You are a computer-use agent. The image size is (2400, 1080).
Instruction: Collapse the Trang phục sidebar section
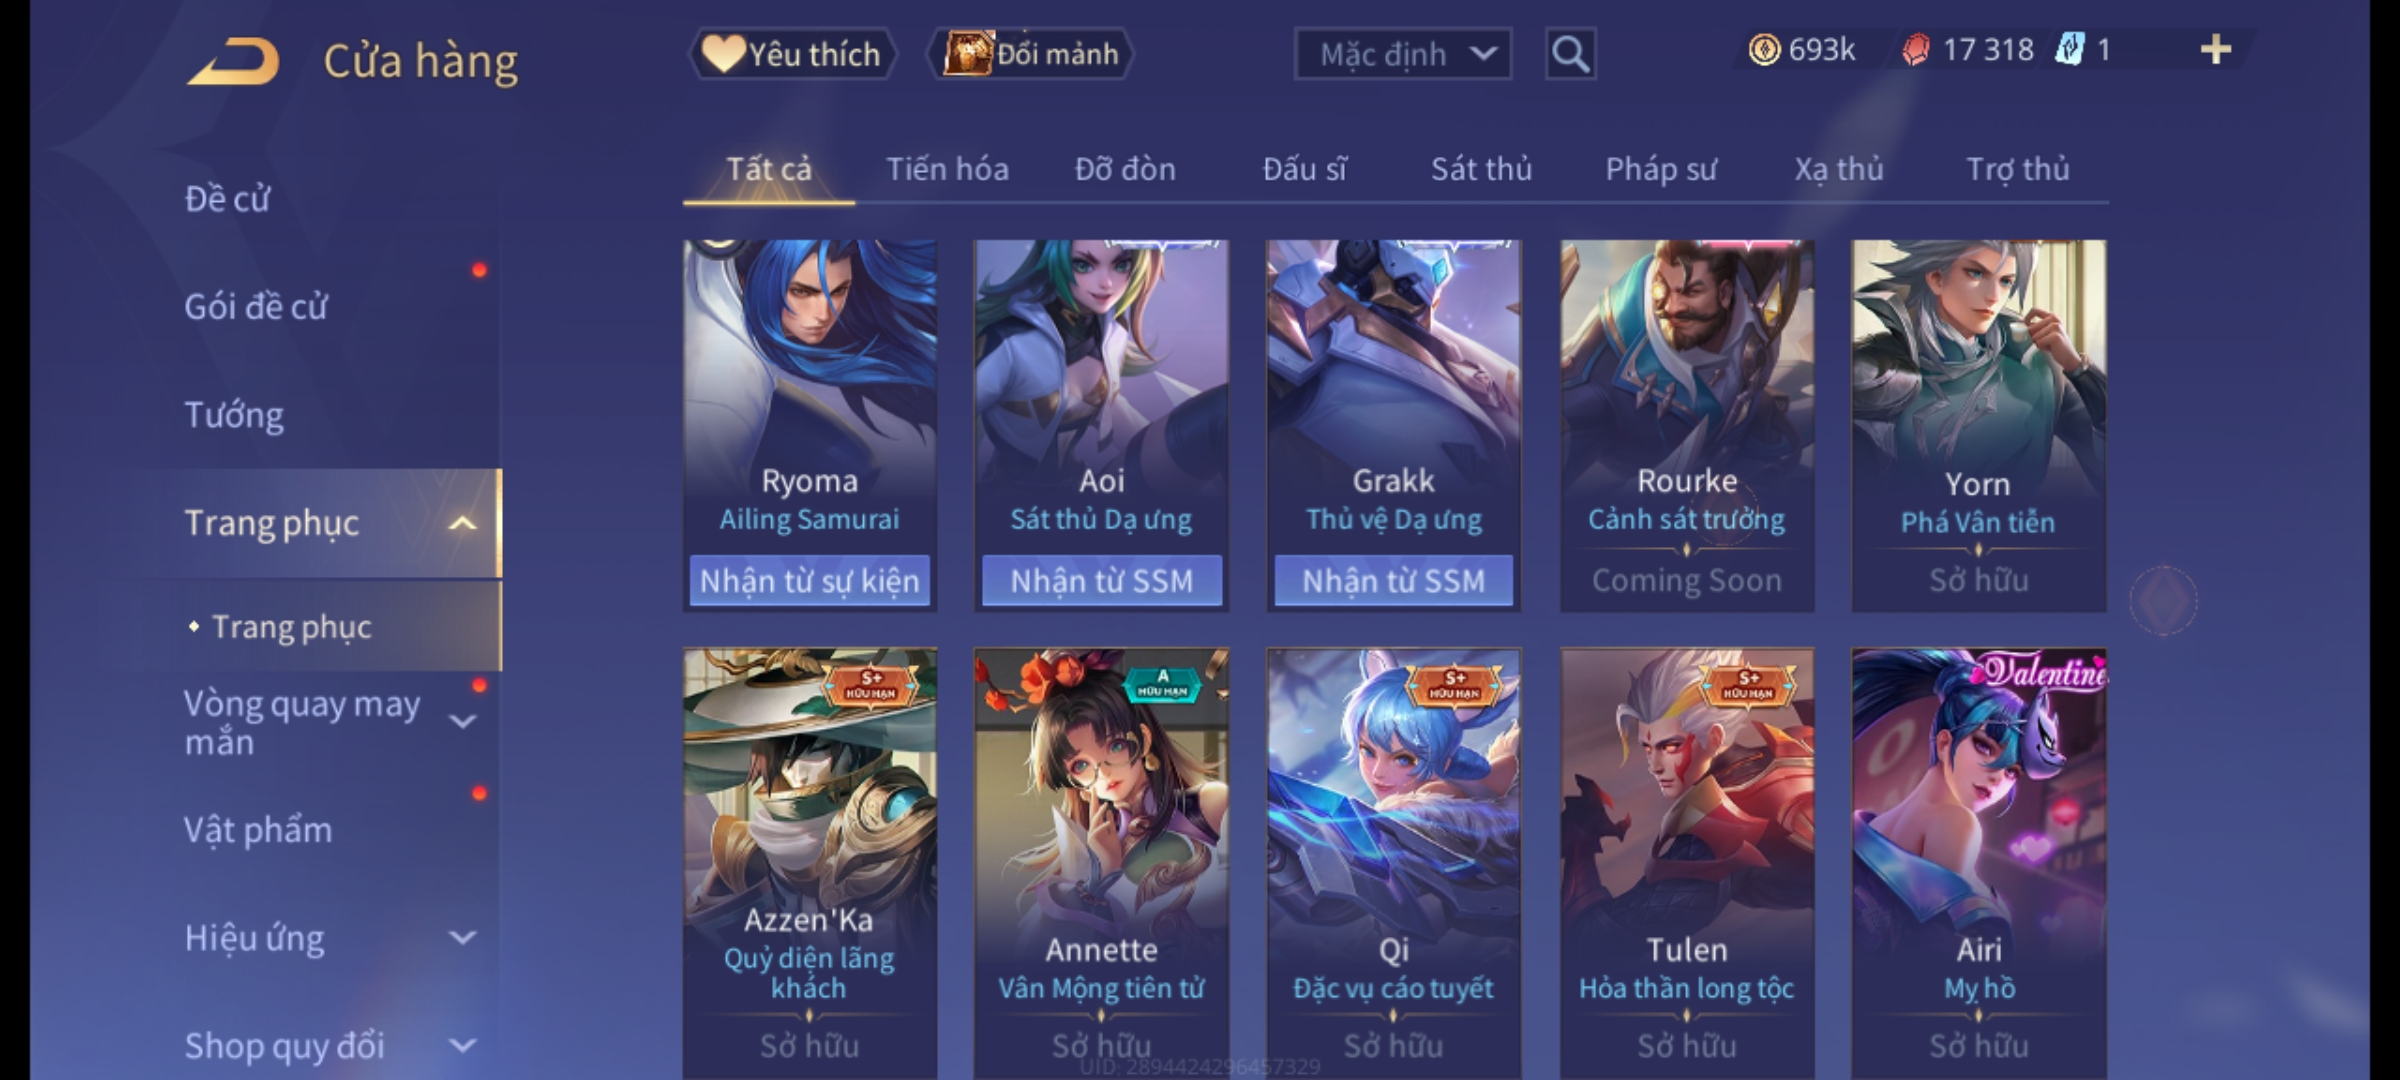[x=462, y=523]
